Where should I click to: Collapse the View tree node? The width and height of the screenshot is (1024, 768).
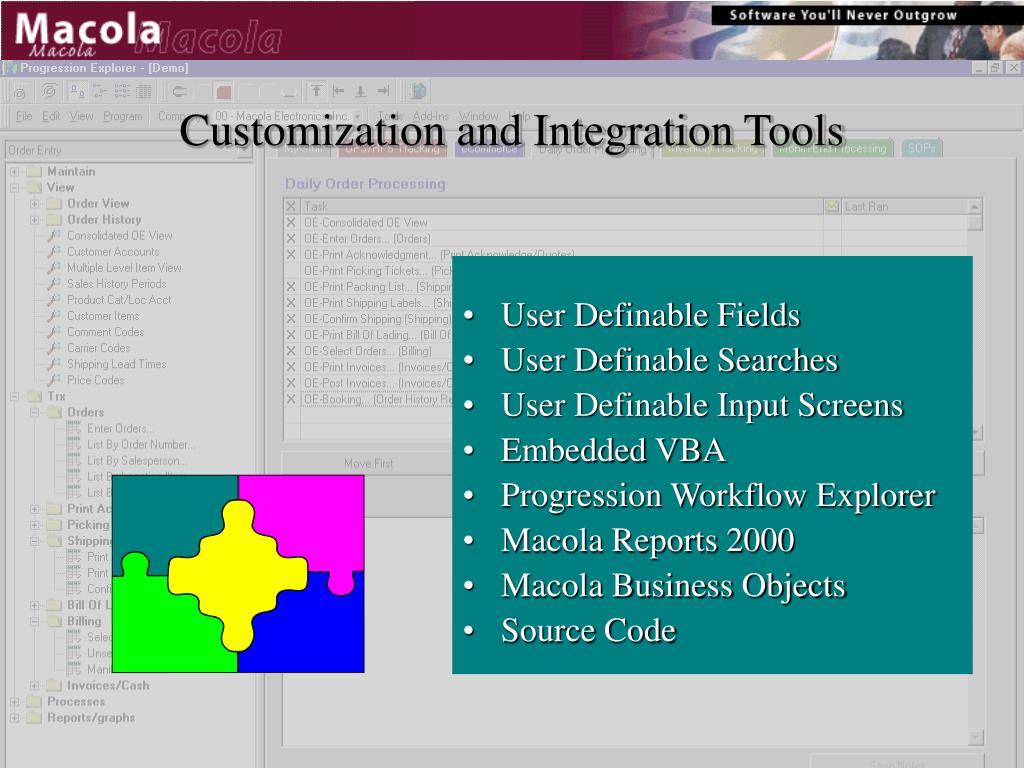pos(14,187)
